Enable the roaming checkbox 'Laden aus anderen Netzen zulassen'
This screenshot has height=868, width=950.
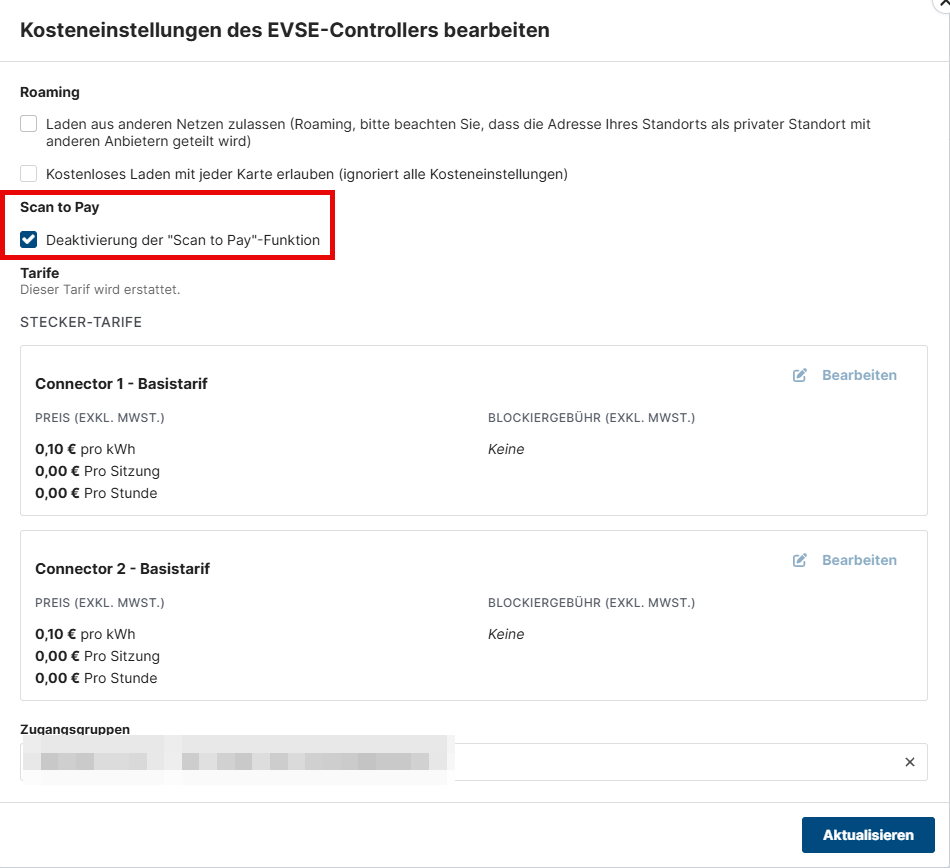click(29, 124)
